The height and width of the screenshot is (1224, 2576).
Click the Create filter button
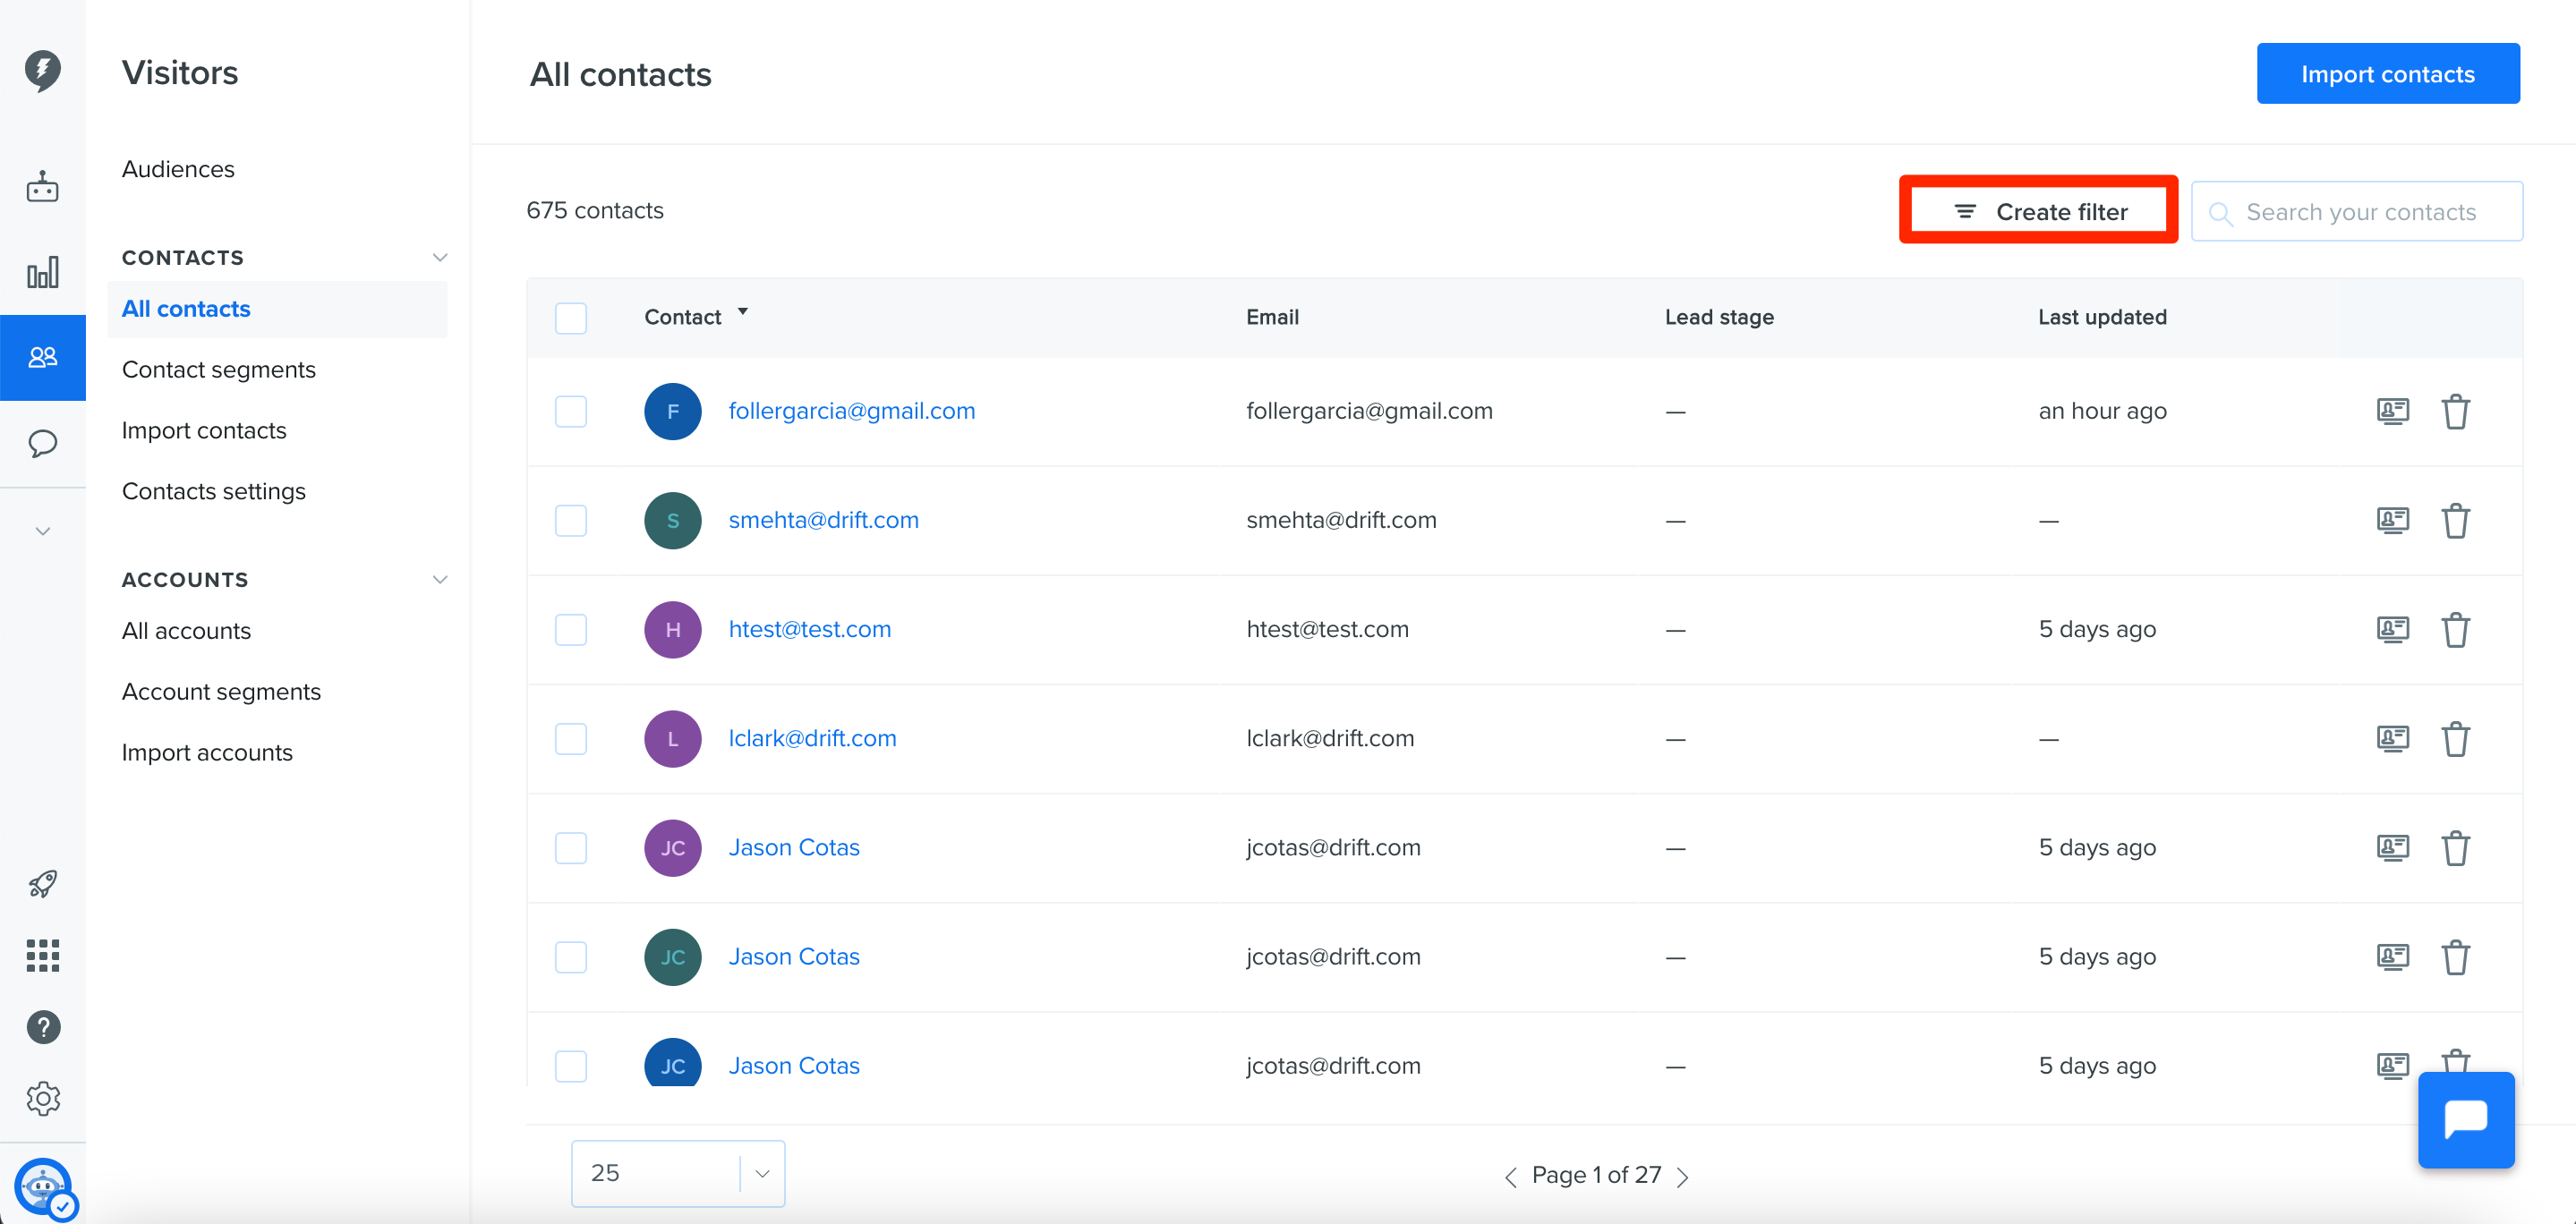(x=2038, y=211)
